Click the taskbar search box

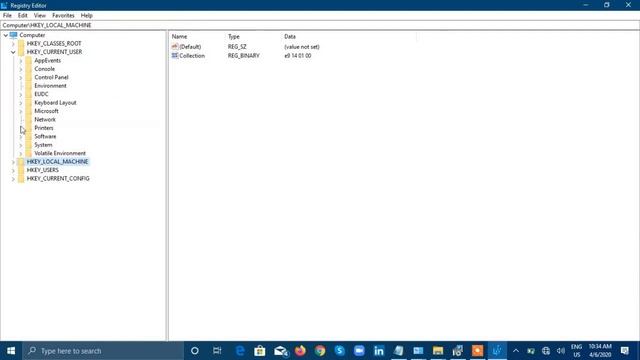click(103, 351)
